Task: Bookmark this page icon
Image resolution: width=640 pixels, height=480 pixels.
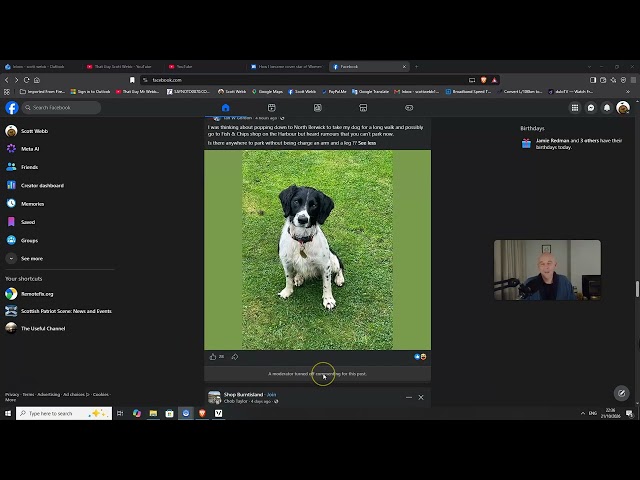Action: click(x=132, y=80)
